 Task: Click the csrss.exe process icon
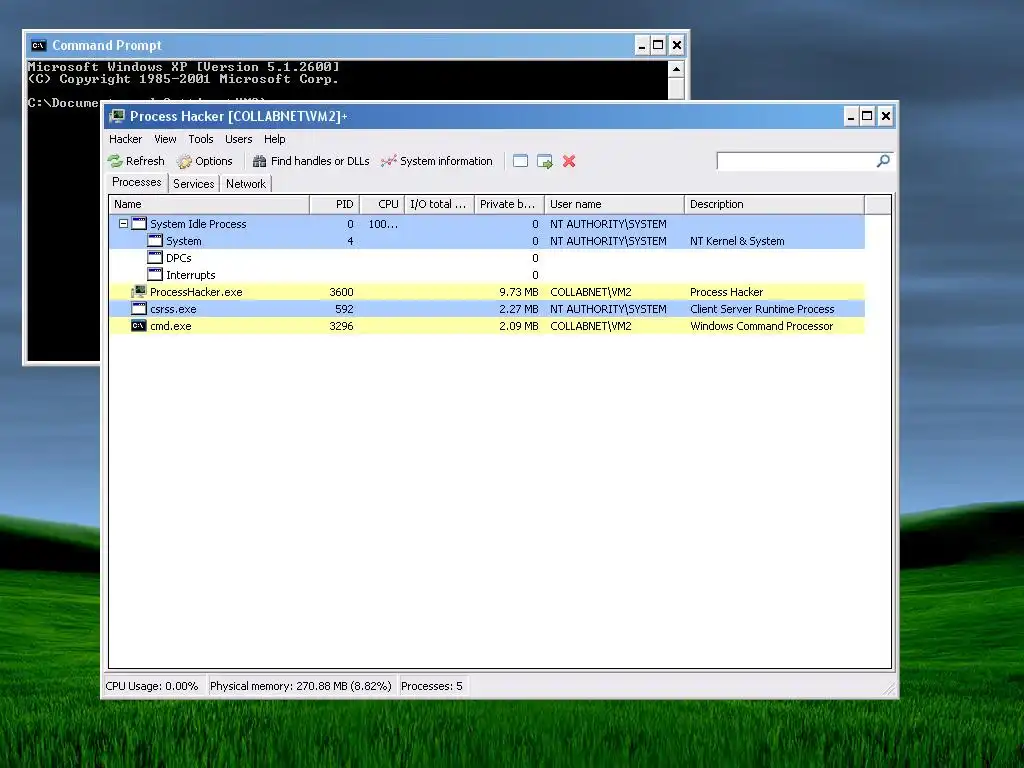tap(138, 309)
